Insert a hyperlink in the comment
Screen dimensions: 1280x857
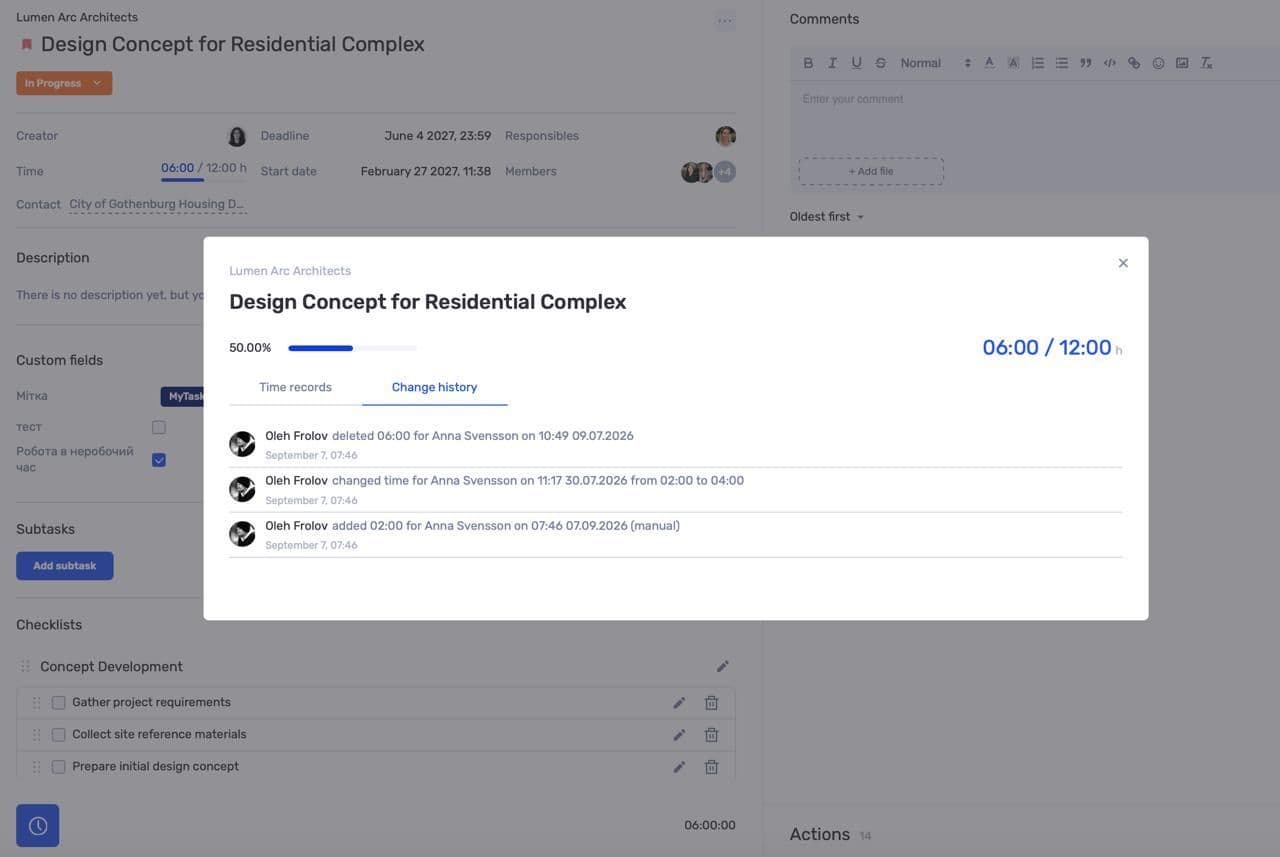pos(1134,63)
